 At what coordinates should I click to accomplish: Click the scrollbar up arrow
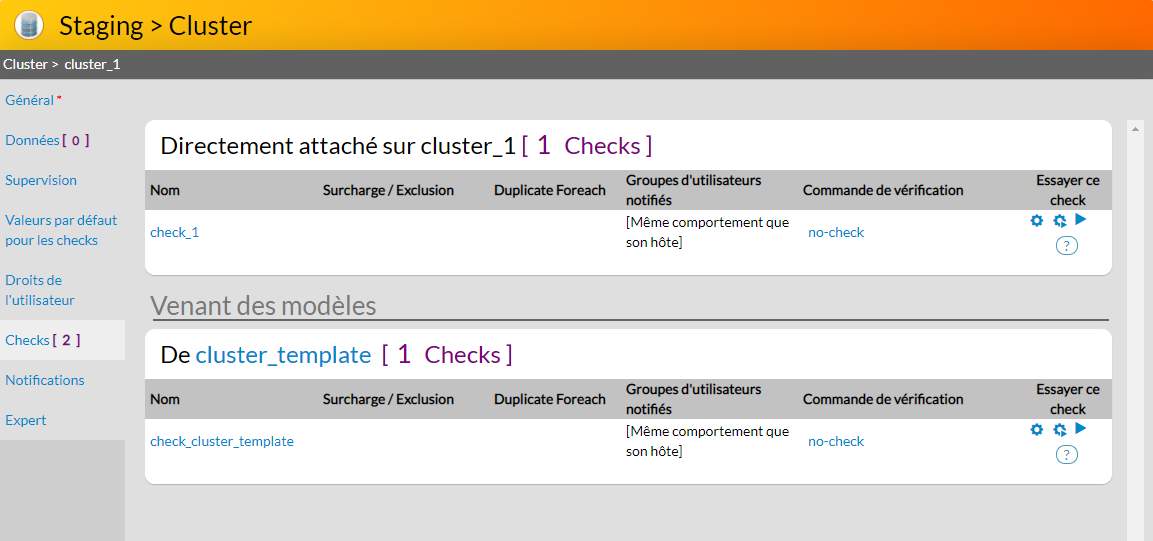tap(1135, 128)
